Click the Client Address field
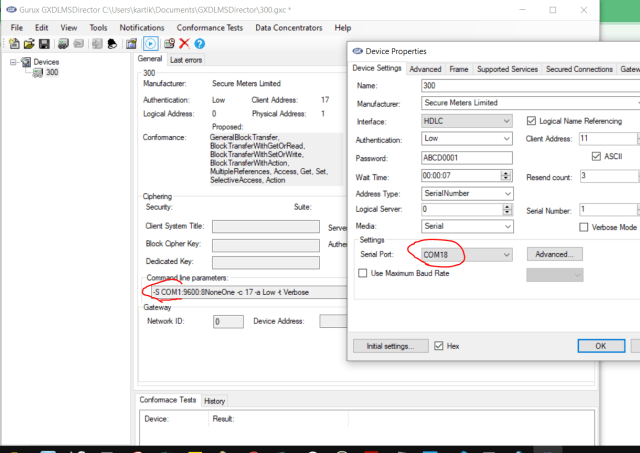 608,139
